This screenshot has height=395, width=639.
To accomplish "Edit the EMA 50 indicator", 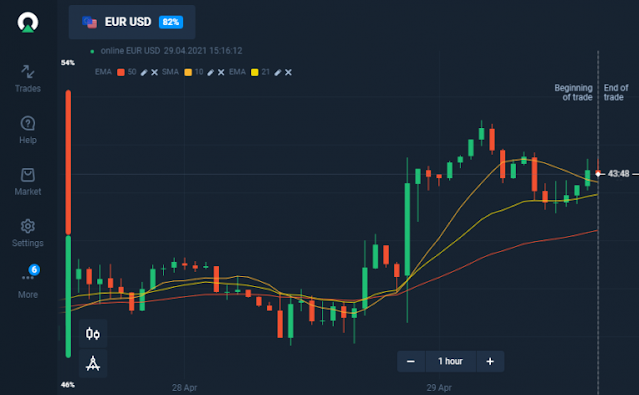I will point(144,73).
